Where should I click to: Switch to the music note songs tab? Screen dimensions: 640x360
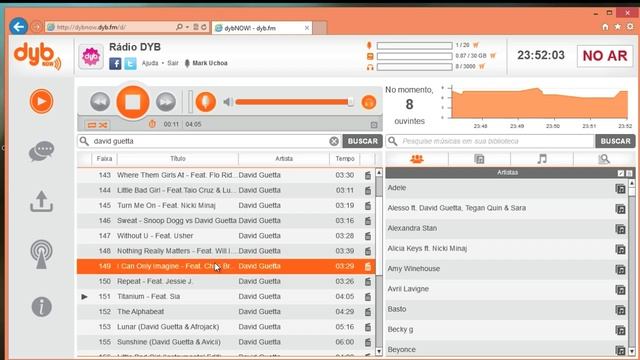tap(542, 159)
